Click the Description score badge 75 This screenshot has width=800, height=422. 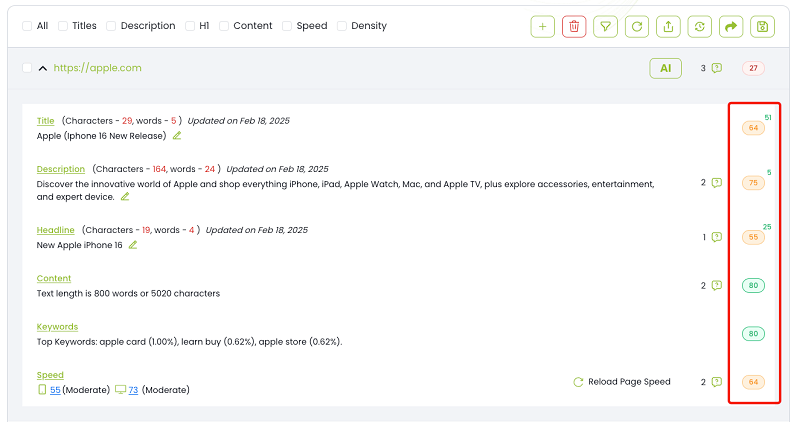pyautogui.click(x=753, y=183)
